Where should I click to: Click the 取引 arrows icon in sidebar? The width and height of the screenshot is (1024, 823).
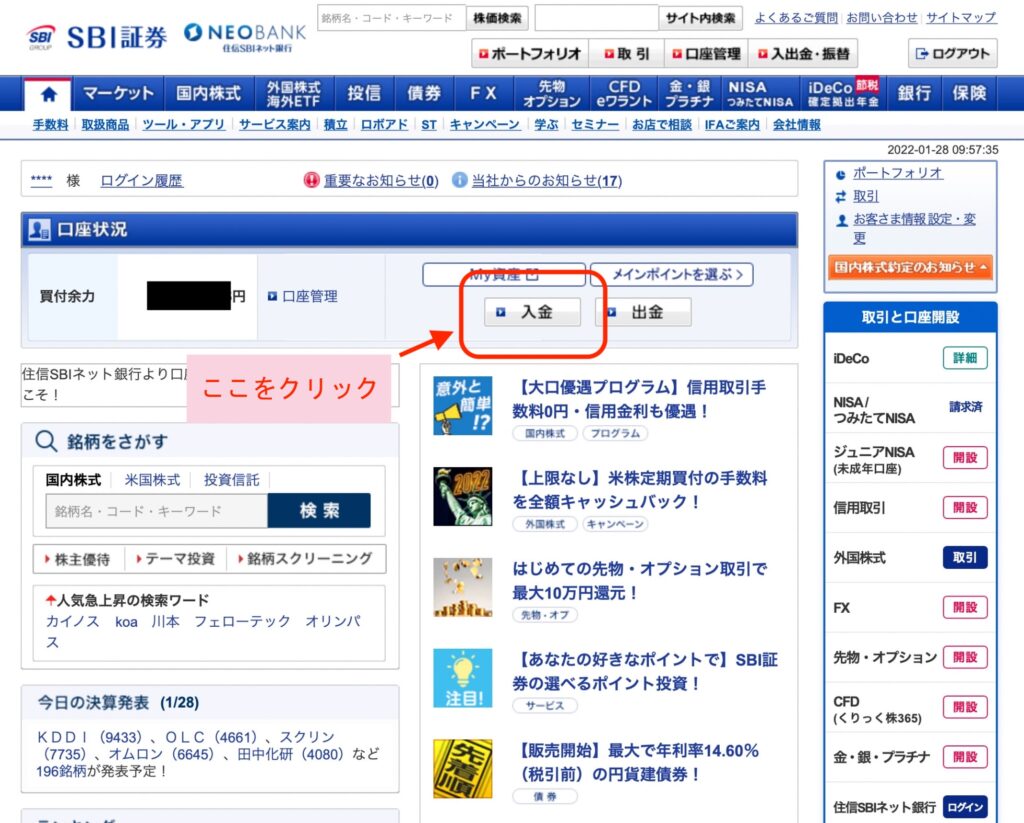coord(840,196)
